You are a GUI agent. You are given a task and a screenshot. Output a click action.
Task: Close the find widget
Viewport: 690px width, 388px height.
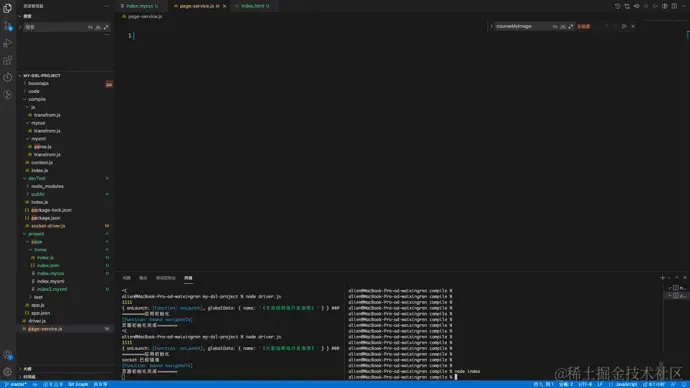click(633, 26)
